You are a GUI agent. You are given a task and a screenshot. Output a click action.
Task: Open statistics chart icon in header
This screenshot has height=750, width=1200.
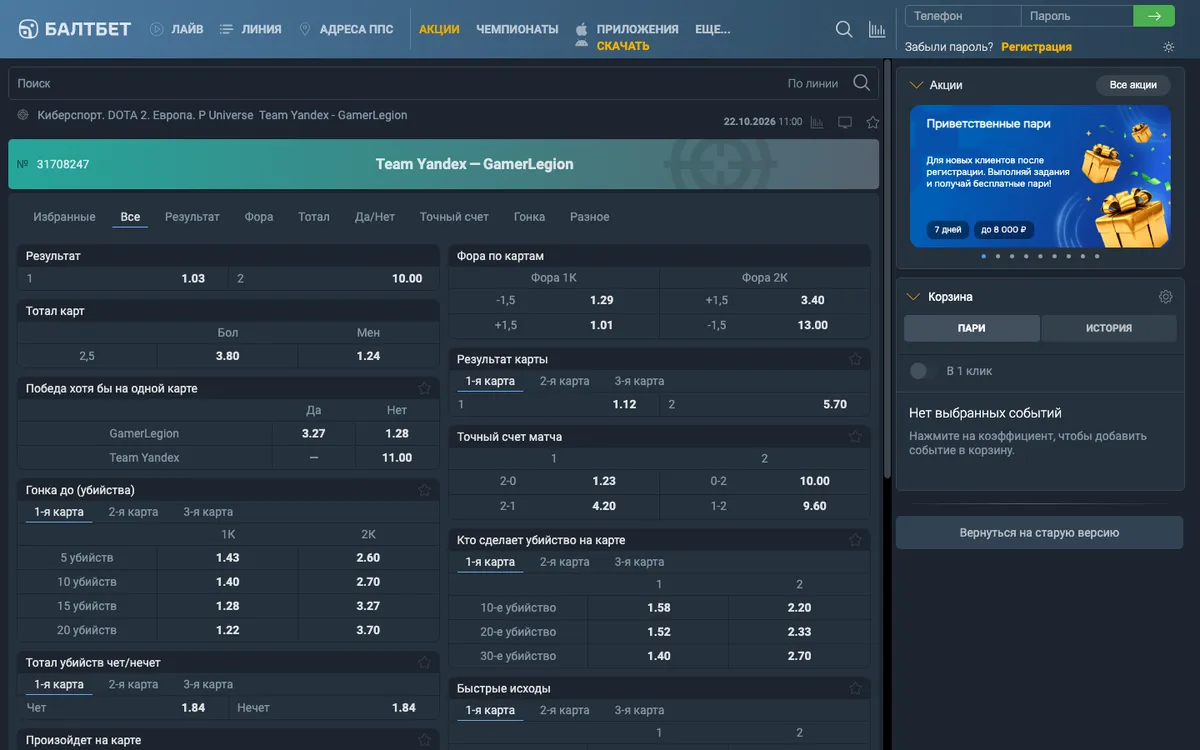(877, 29)
